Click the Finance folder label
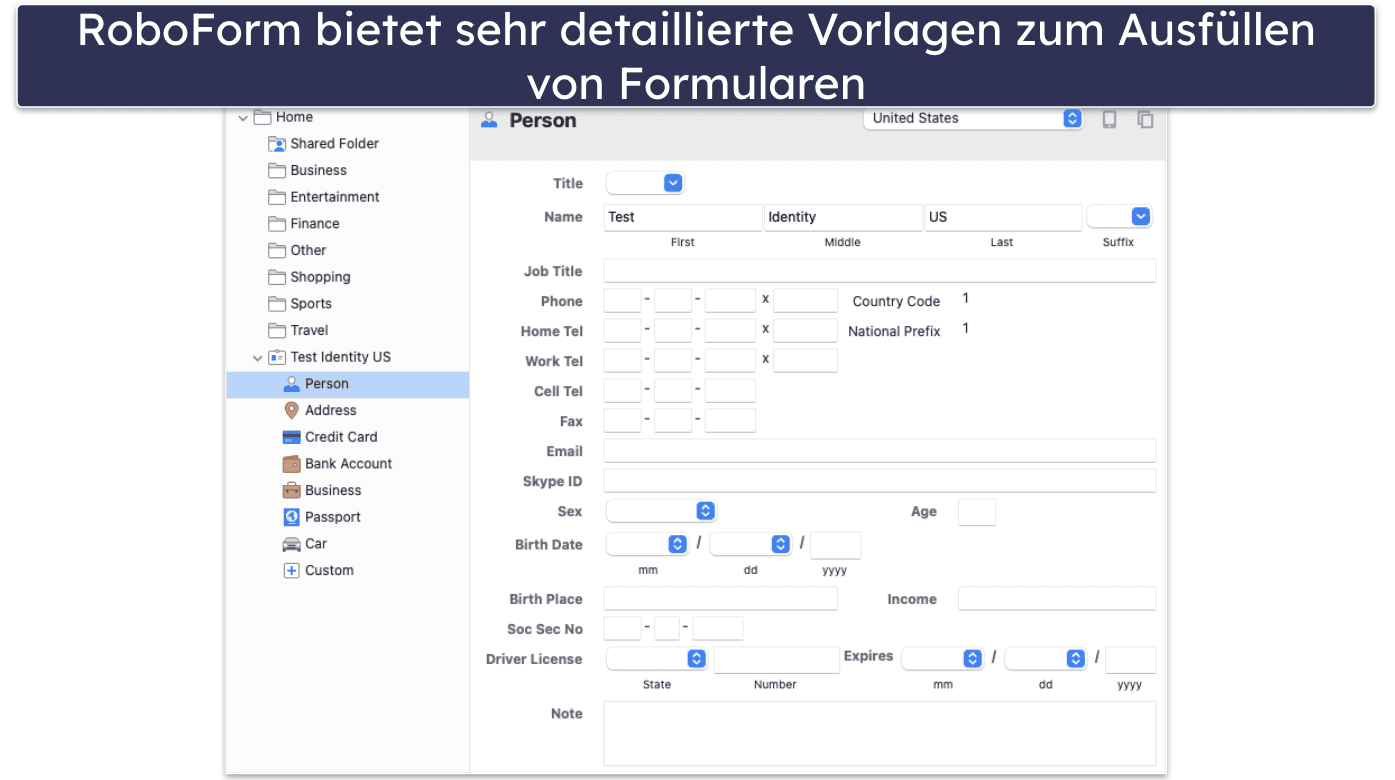The width and height of the screenshot is (1395, 780). coord(315,224)
